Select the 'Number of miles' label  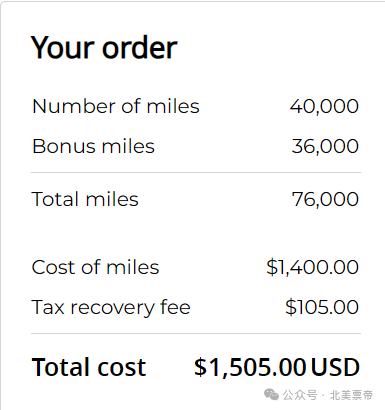coord(116,106)
